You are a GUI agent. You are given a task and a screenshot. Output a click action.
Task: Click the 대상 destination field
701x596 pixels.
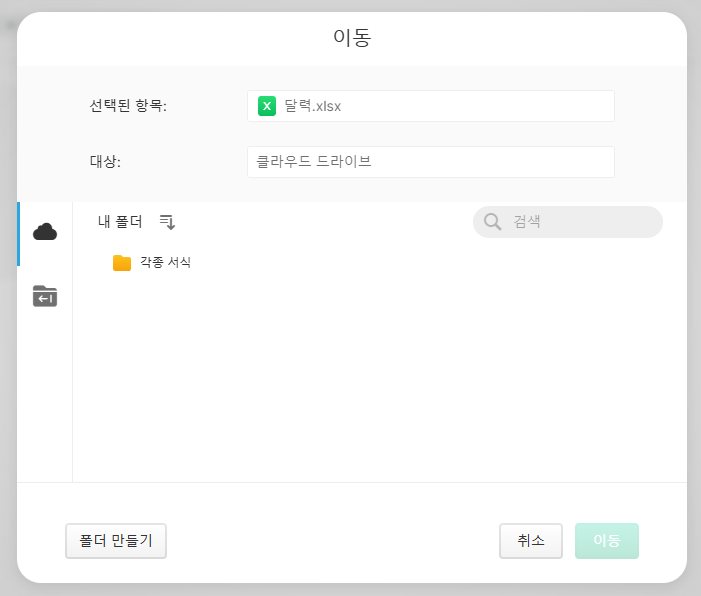pos(431,162)
